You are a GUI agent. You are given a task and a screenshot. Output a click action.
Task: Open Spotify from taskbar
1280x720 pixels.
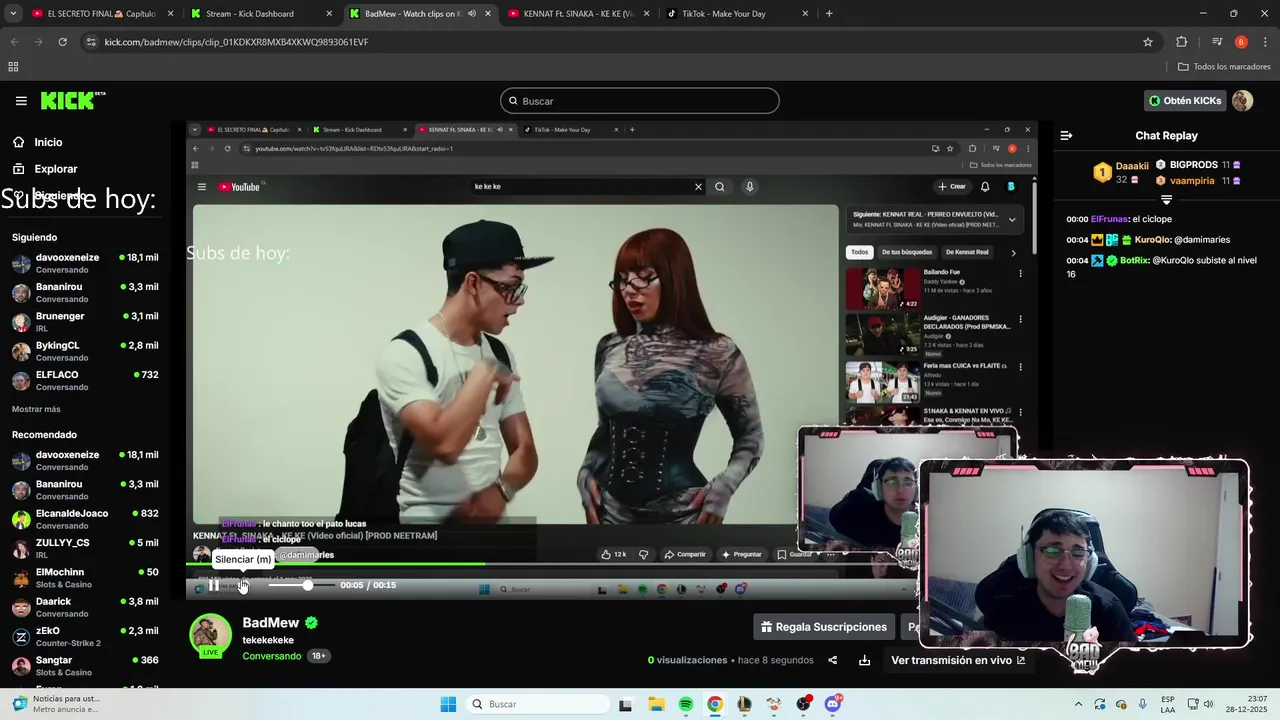686,704
